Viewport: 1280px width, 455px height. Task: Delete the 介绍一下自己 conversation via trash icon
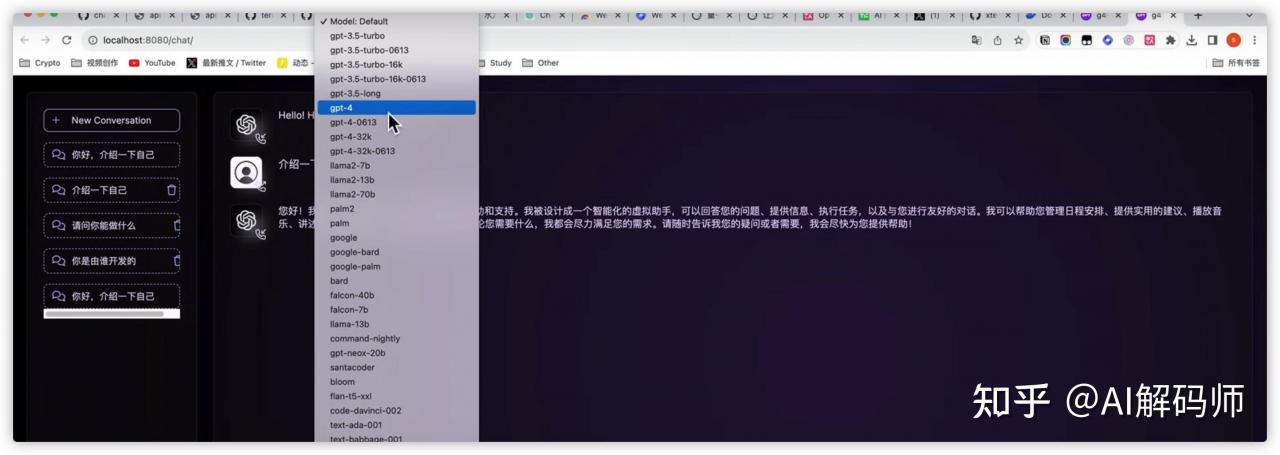coord(171,190)
